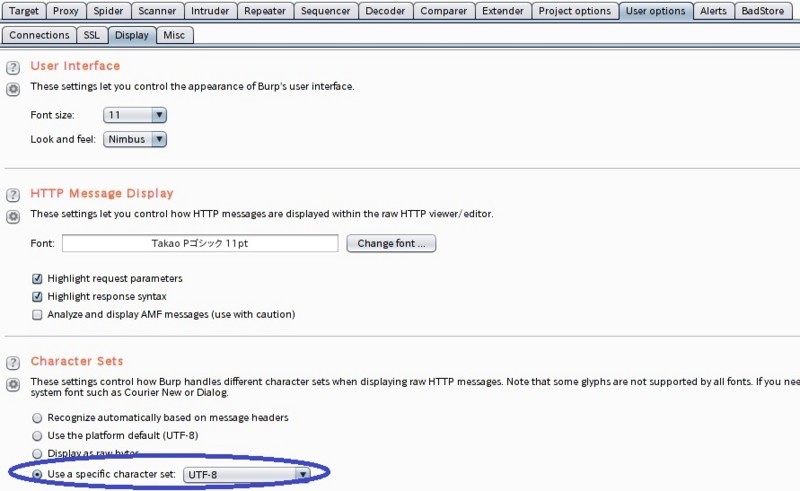This screenshot has height=491, width=800.
Task: Enable Analyze and display AMF messages
Action: tap(37, 314)
